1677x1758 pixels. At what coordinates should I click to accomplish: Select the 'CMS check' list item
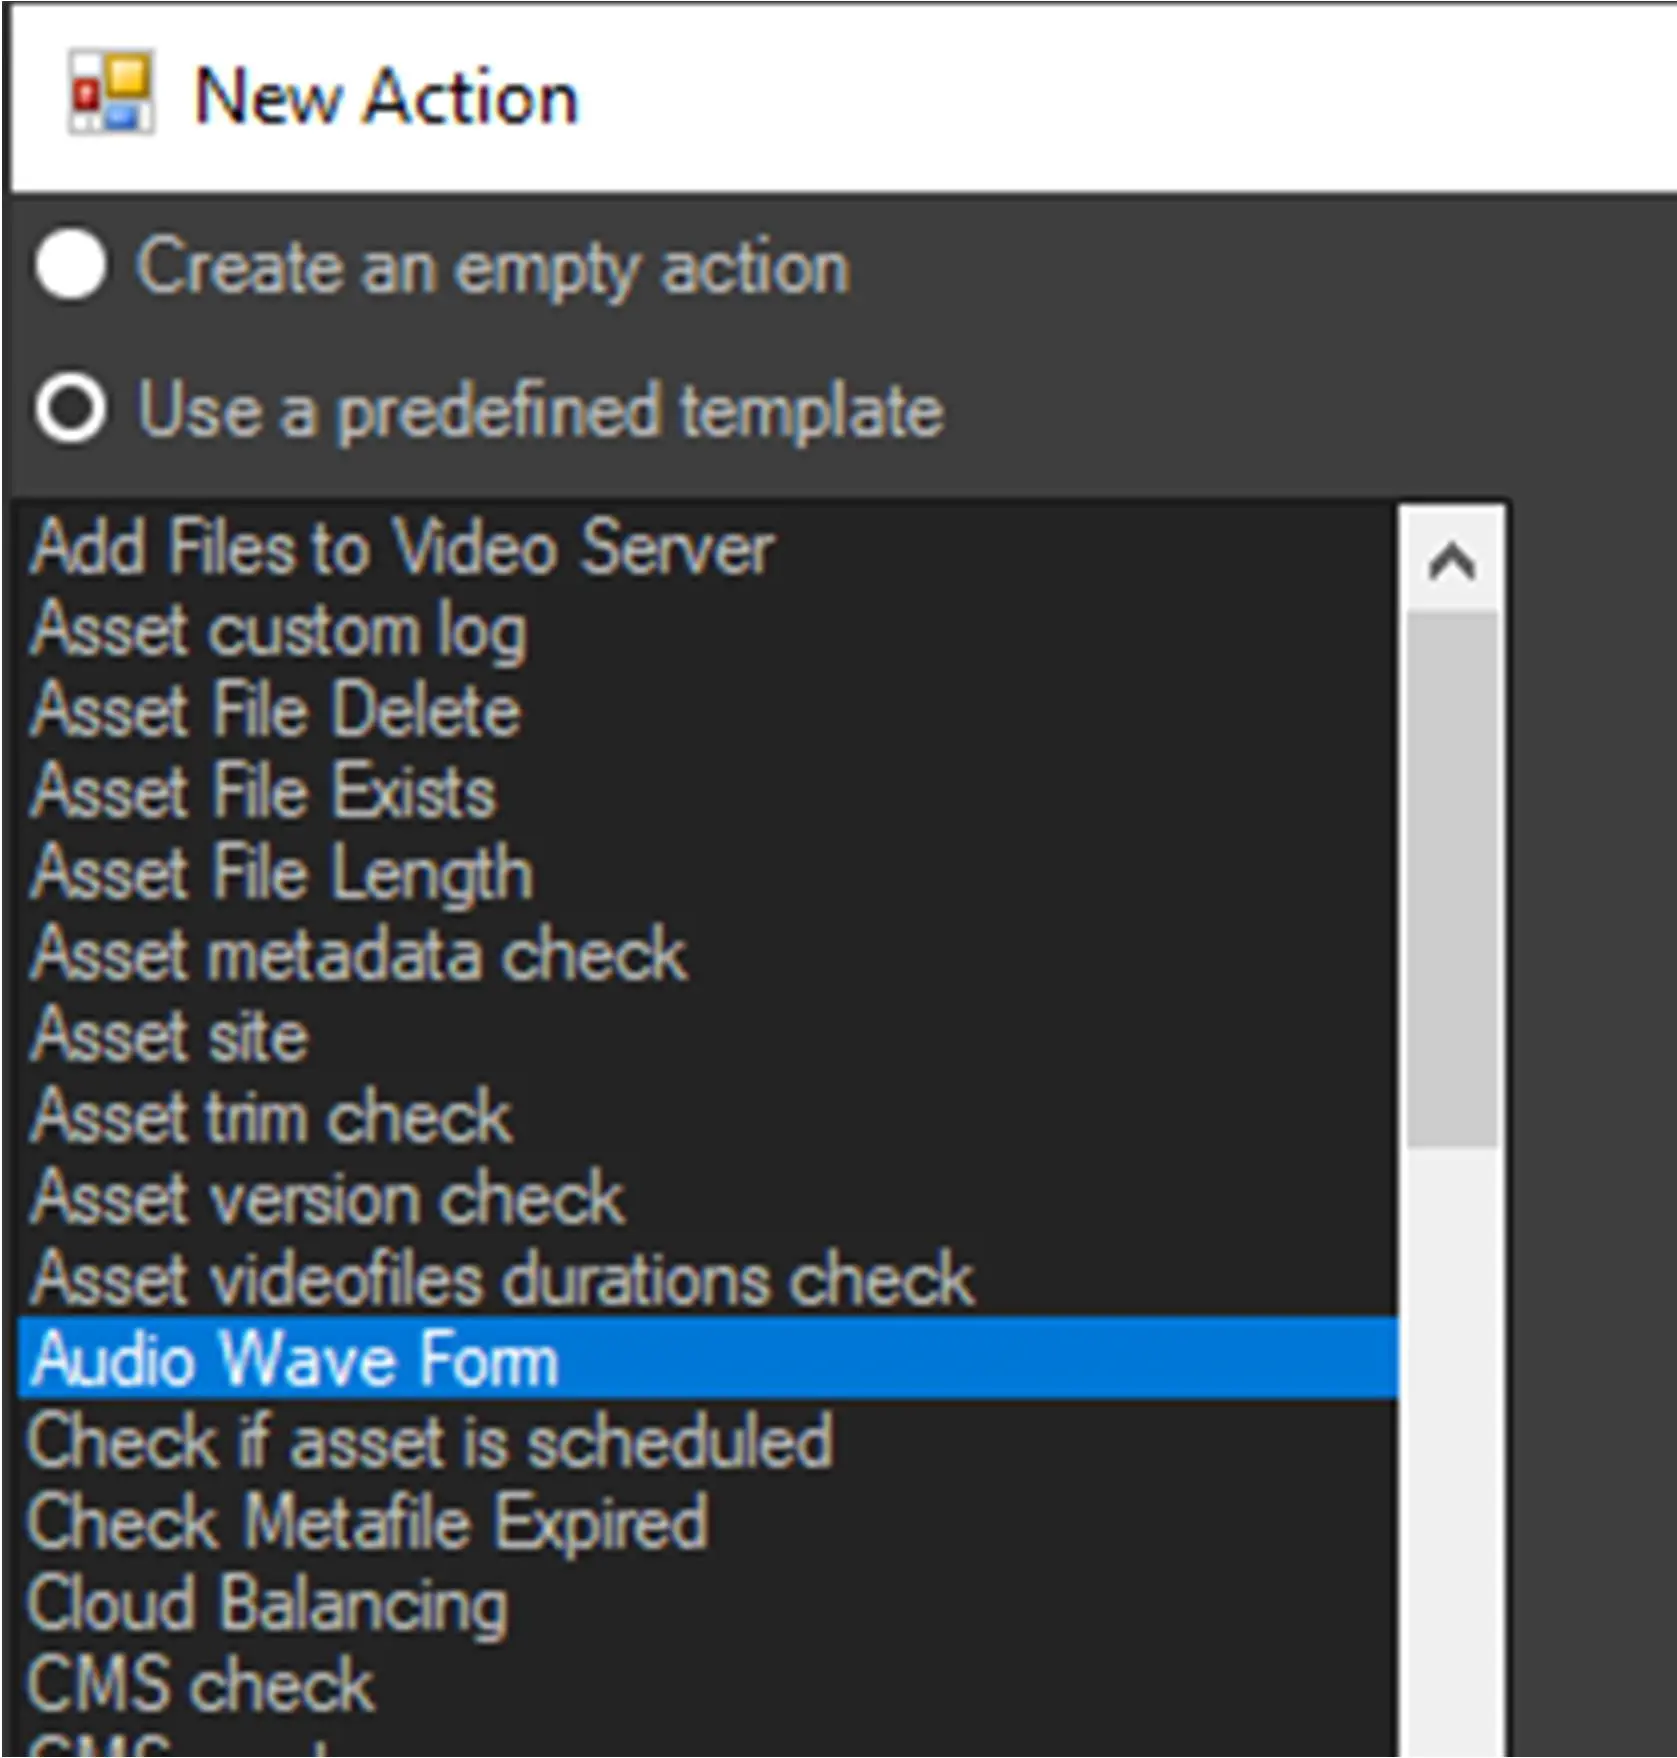pyautogui.click(x=201, y=1684)
